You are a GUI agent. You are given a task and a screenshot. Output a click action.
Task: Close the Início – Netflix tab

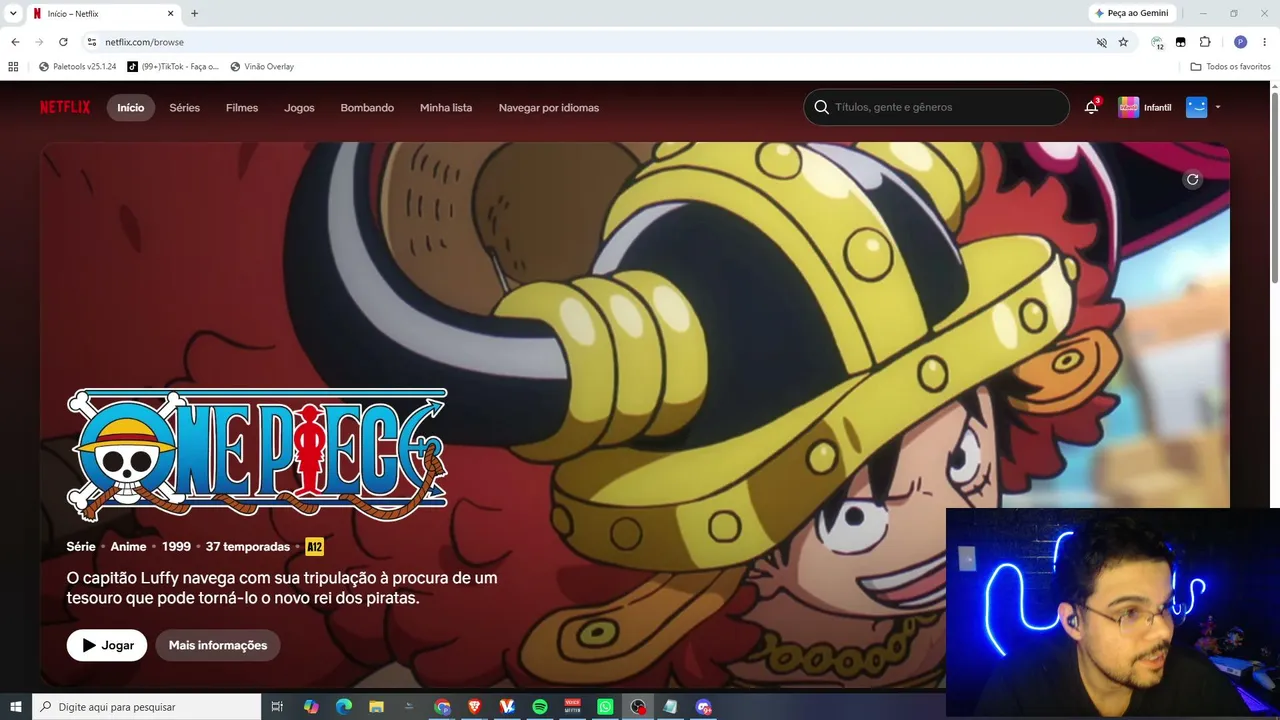170,14
